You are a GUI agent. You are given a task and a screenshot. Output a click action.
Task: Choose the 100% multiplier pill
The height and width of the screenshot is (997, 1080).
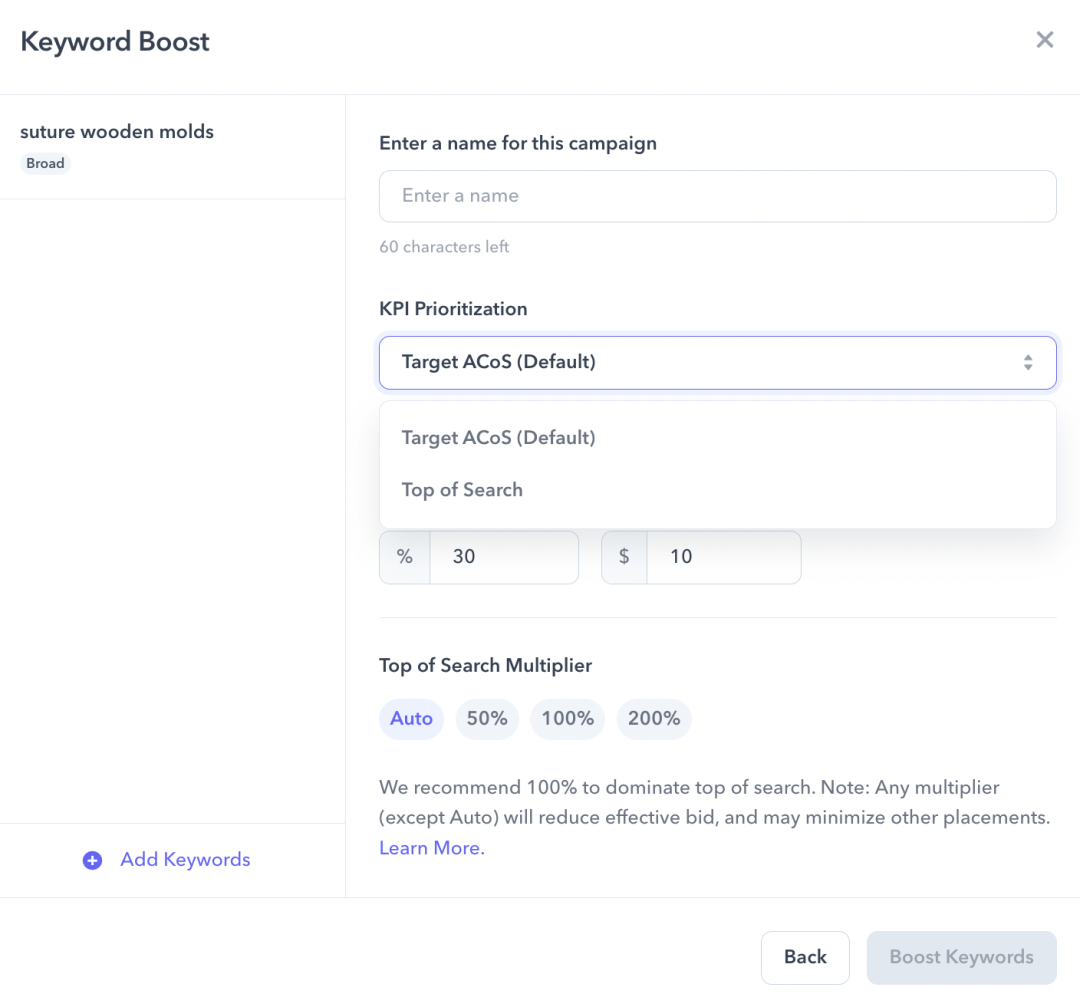pos(567,719)
